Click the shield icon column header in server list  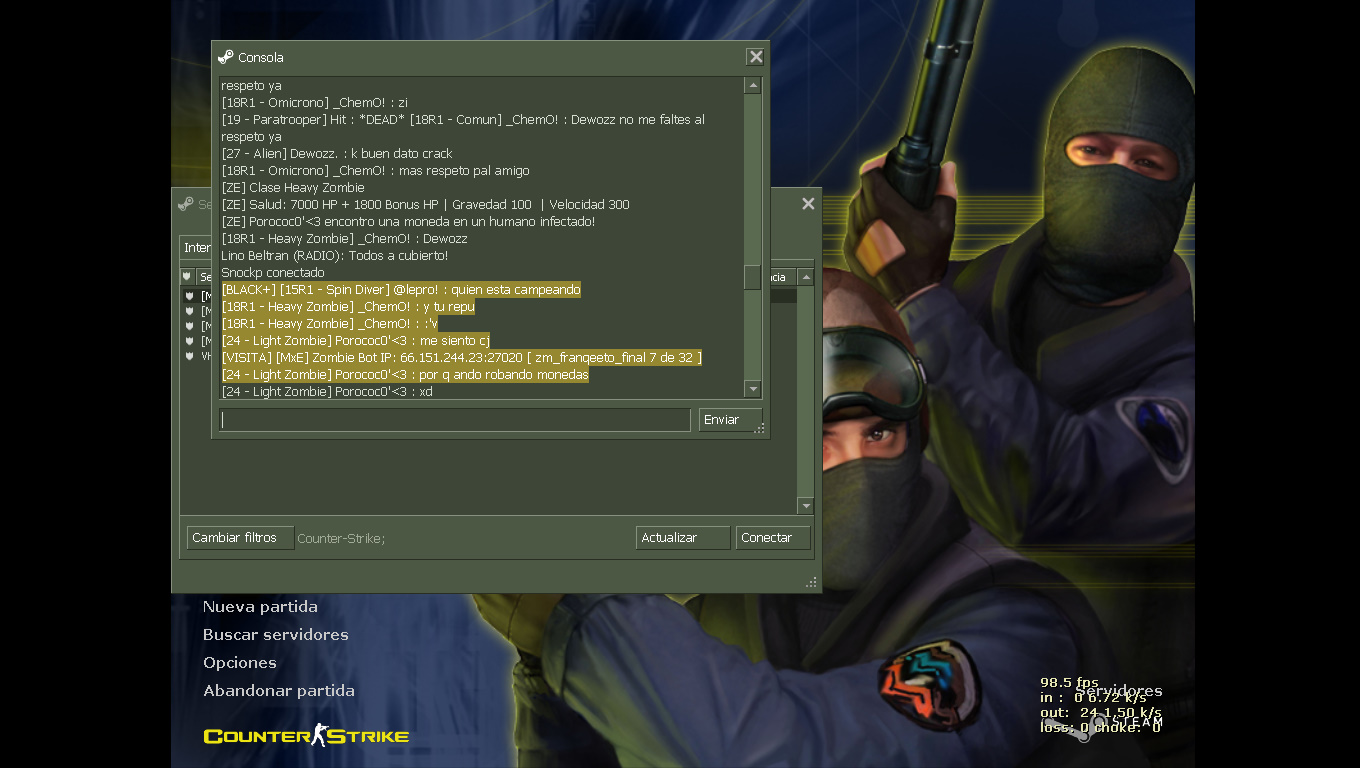point(187,277)
